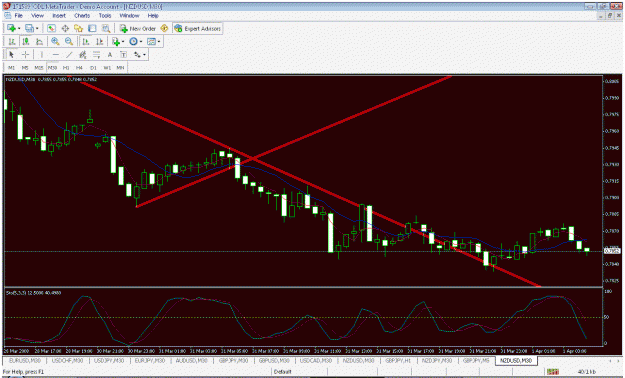625x378 pixels.
Task: Click the Indicators list icon
Action: tap(116, 41)
